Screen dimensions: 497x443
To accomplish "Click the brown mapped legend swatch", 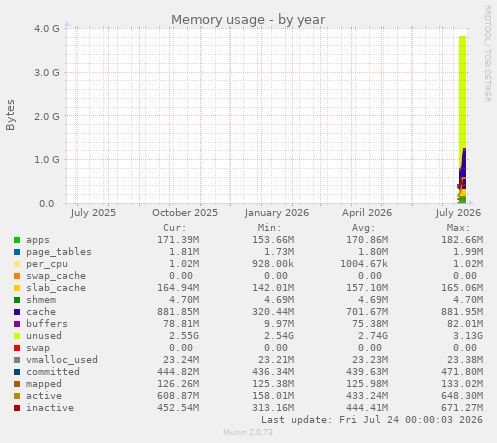I will tap(17, 384).
